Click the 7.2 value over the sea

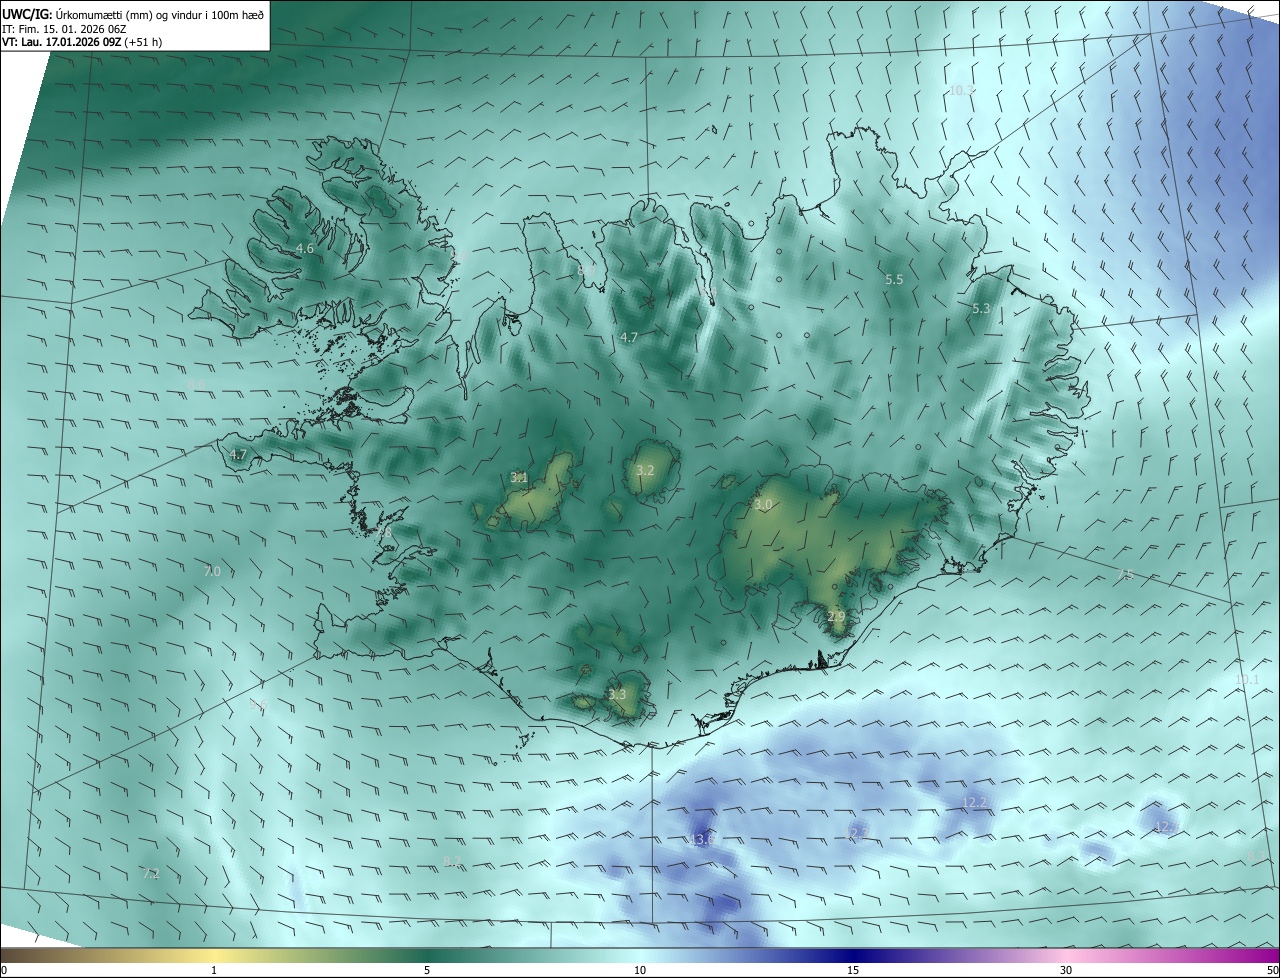click(151, 874)
